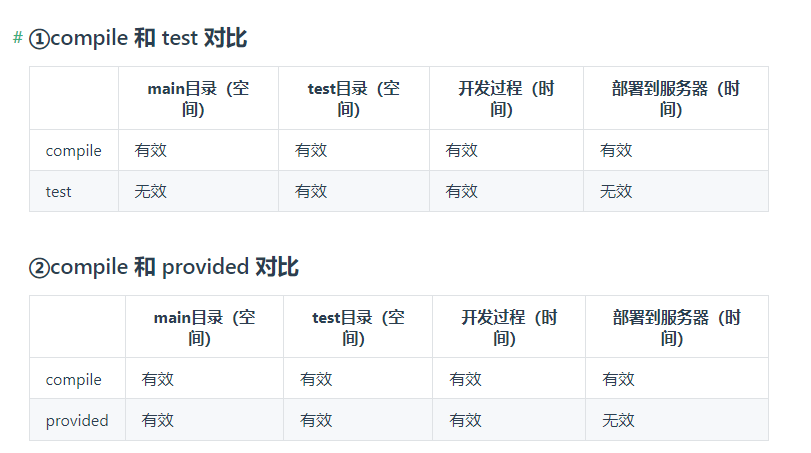Viewport: 811px width, 453px height.
Task: Click 有效 under test目录 in test row
Action: (311, 191)
